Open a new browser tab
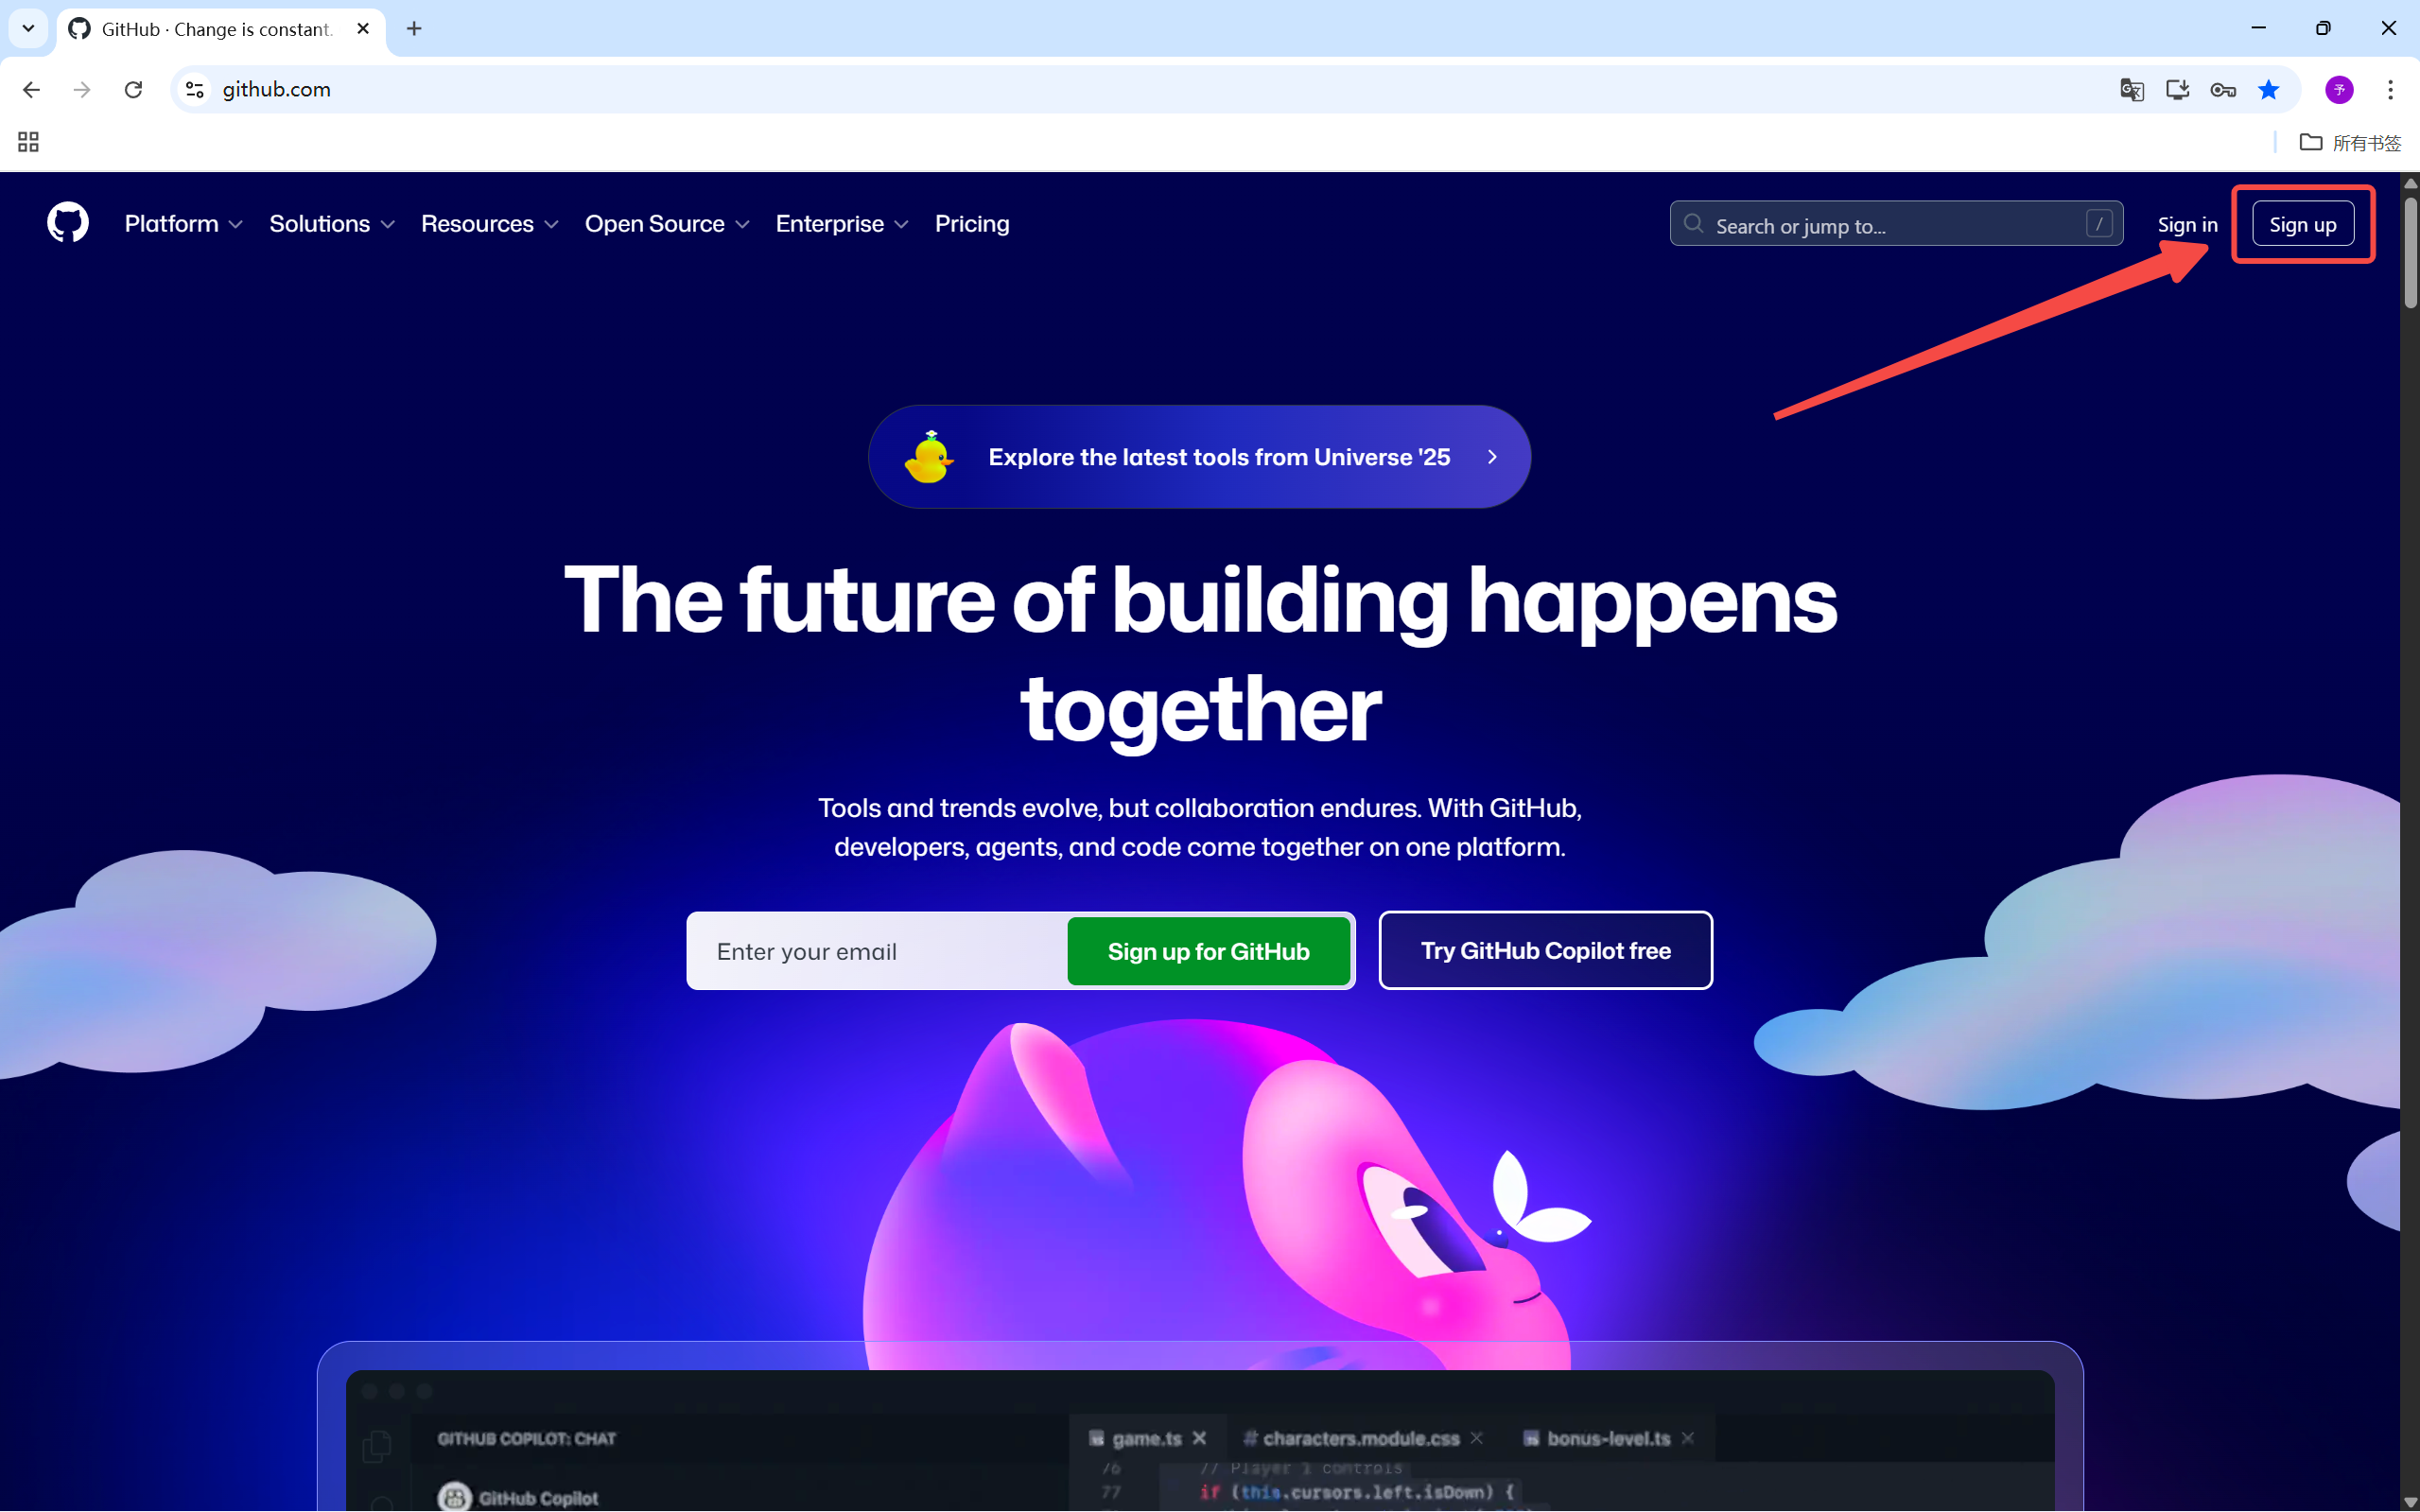This screenshot has height=1512, width=2420. [x=414, y=28]
